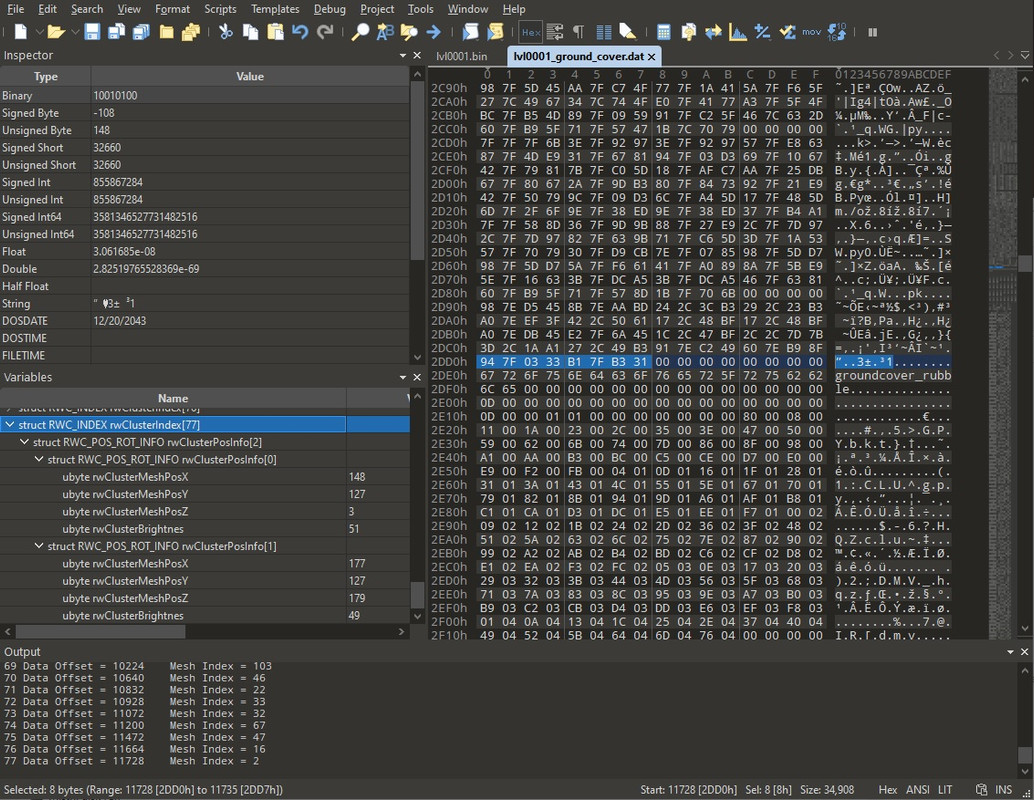Open Find with the magnifier icon
The height and width of the screenshot is (800, 1034).
tap(359, 32)
